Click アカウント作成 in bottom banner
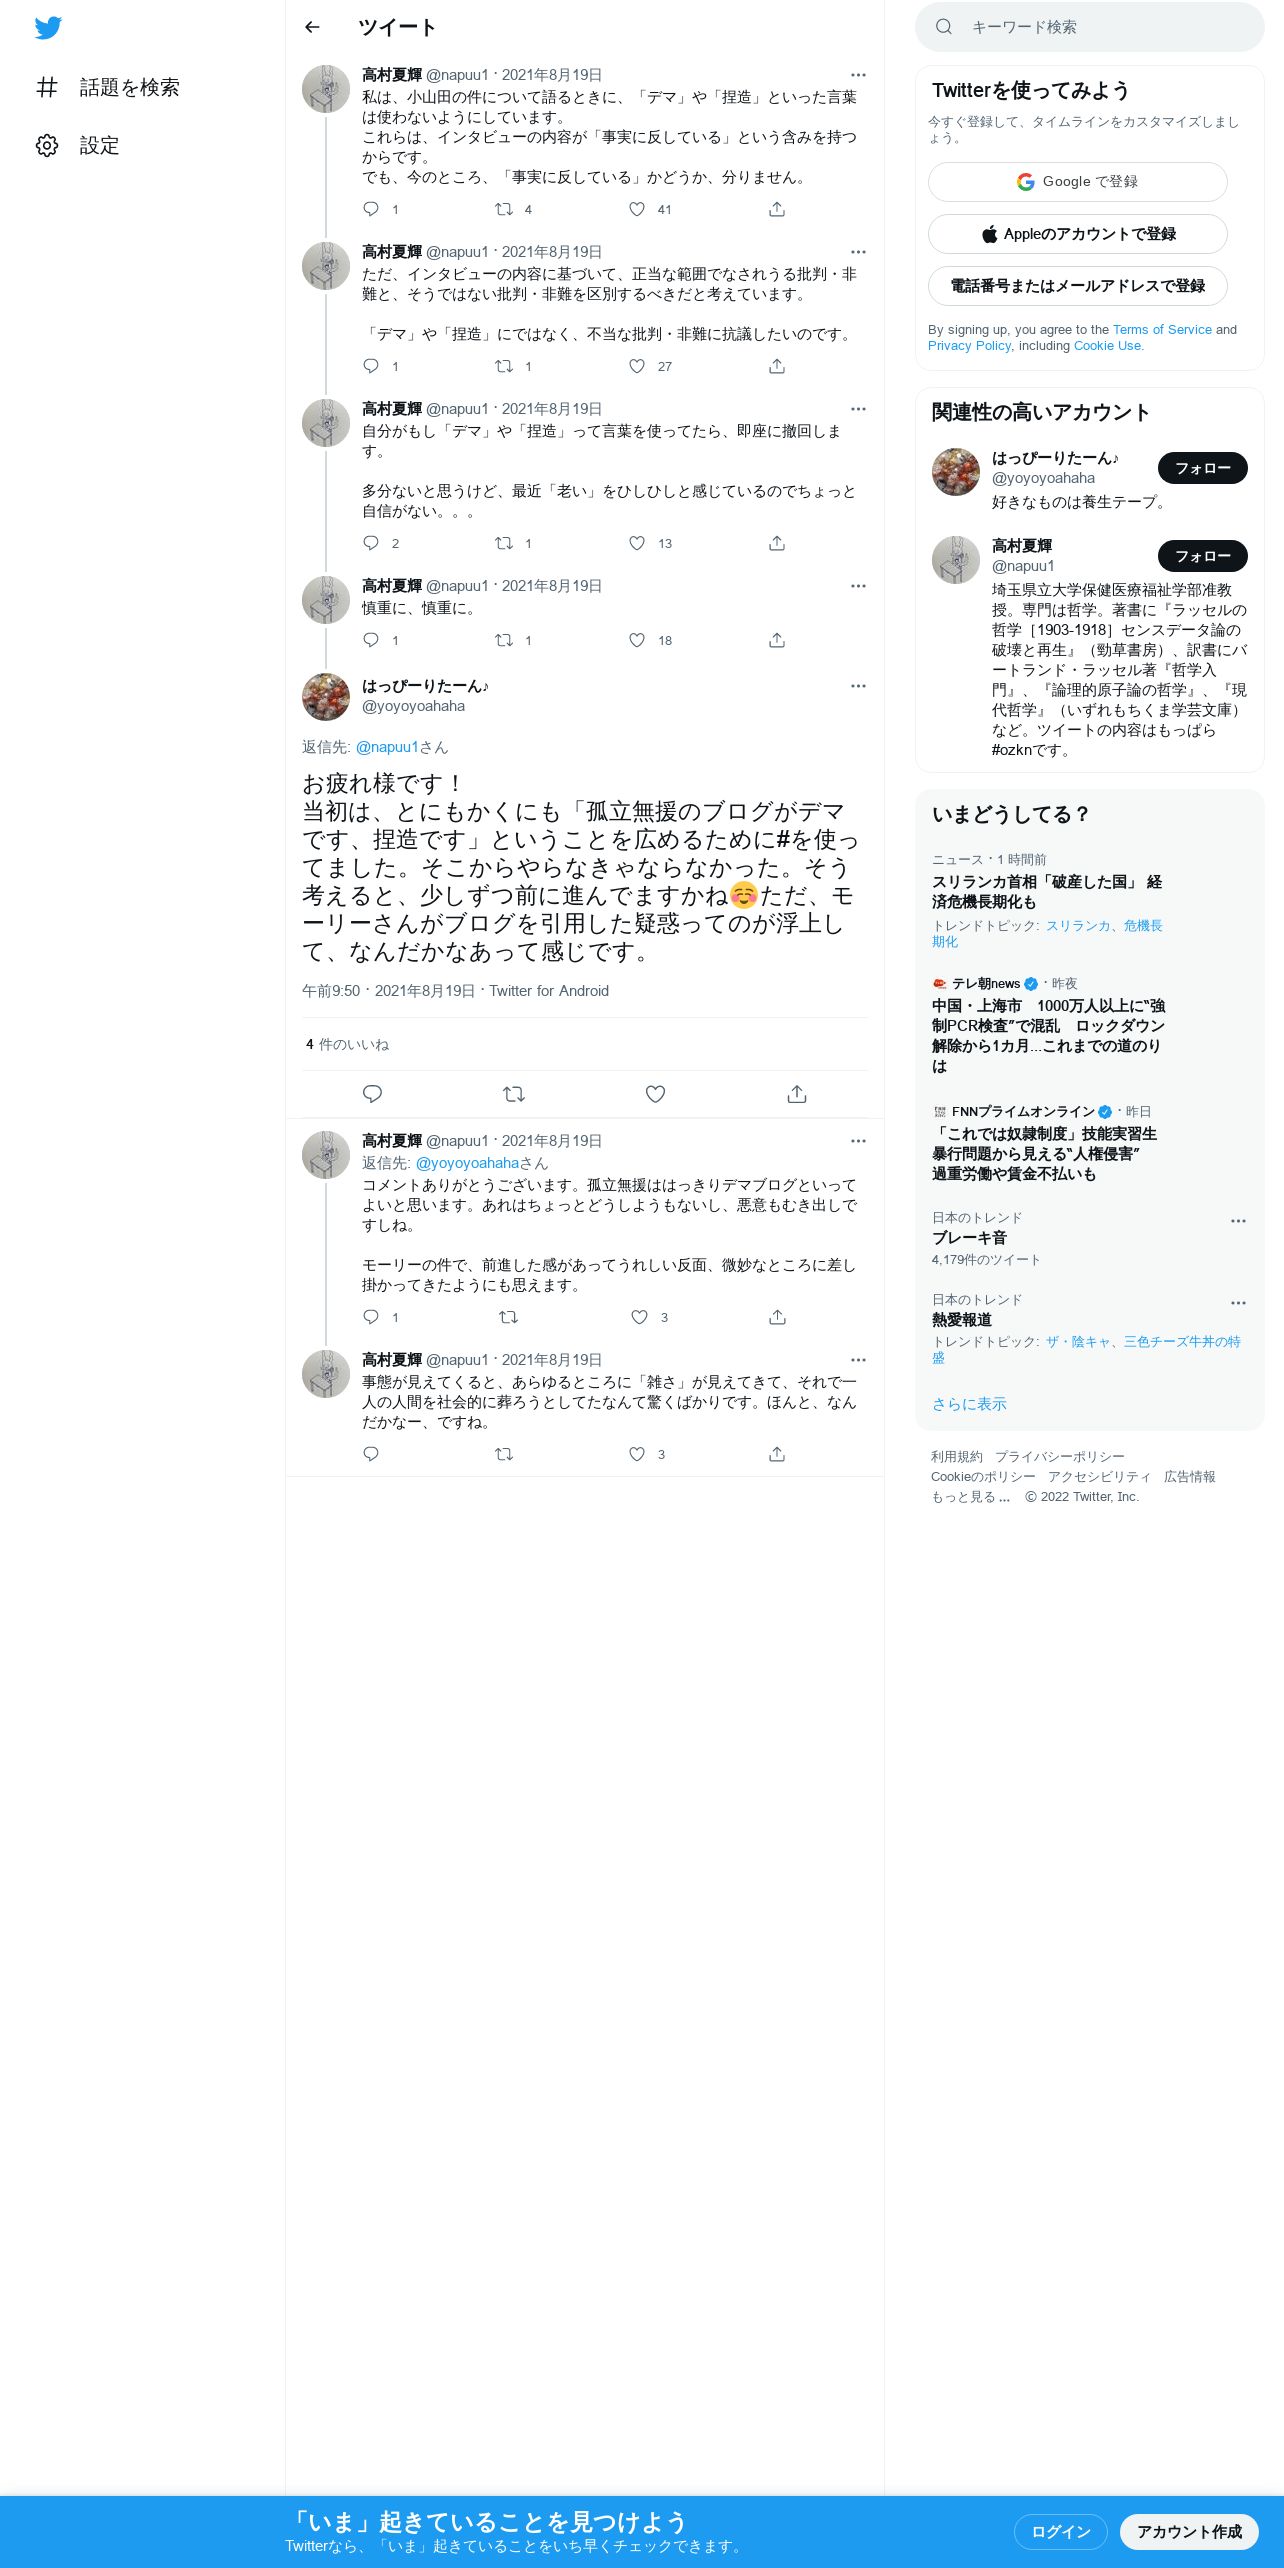Screen dimensions: 1284x2568 point(1189,2532)
